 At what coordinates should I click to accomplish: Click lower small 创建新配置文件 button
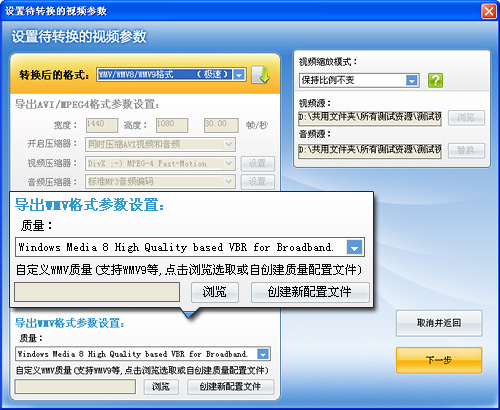click(x=230, y=387)
